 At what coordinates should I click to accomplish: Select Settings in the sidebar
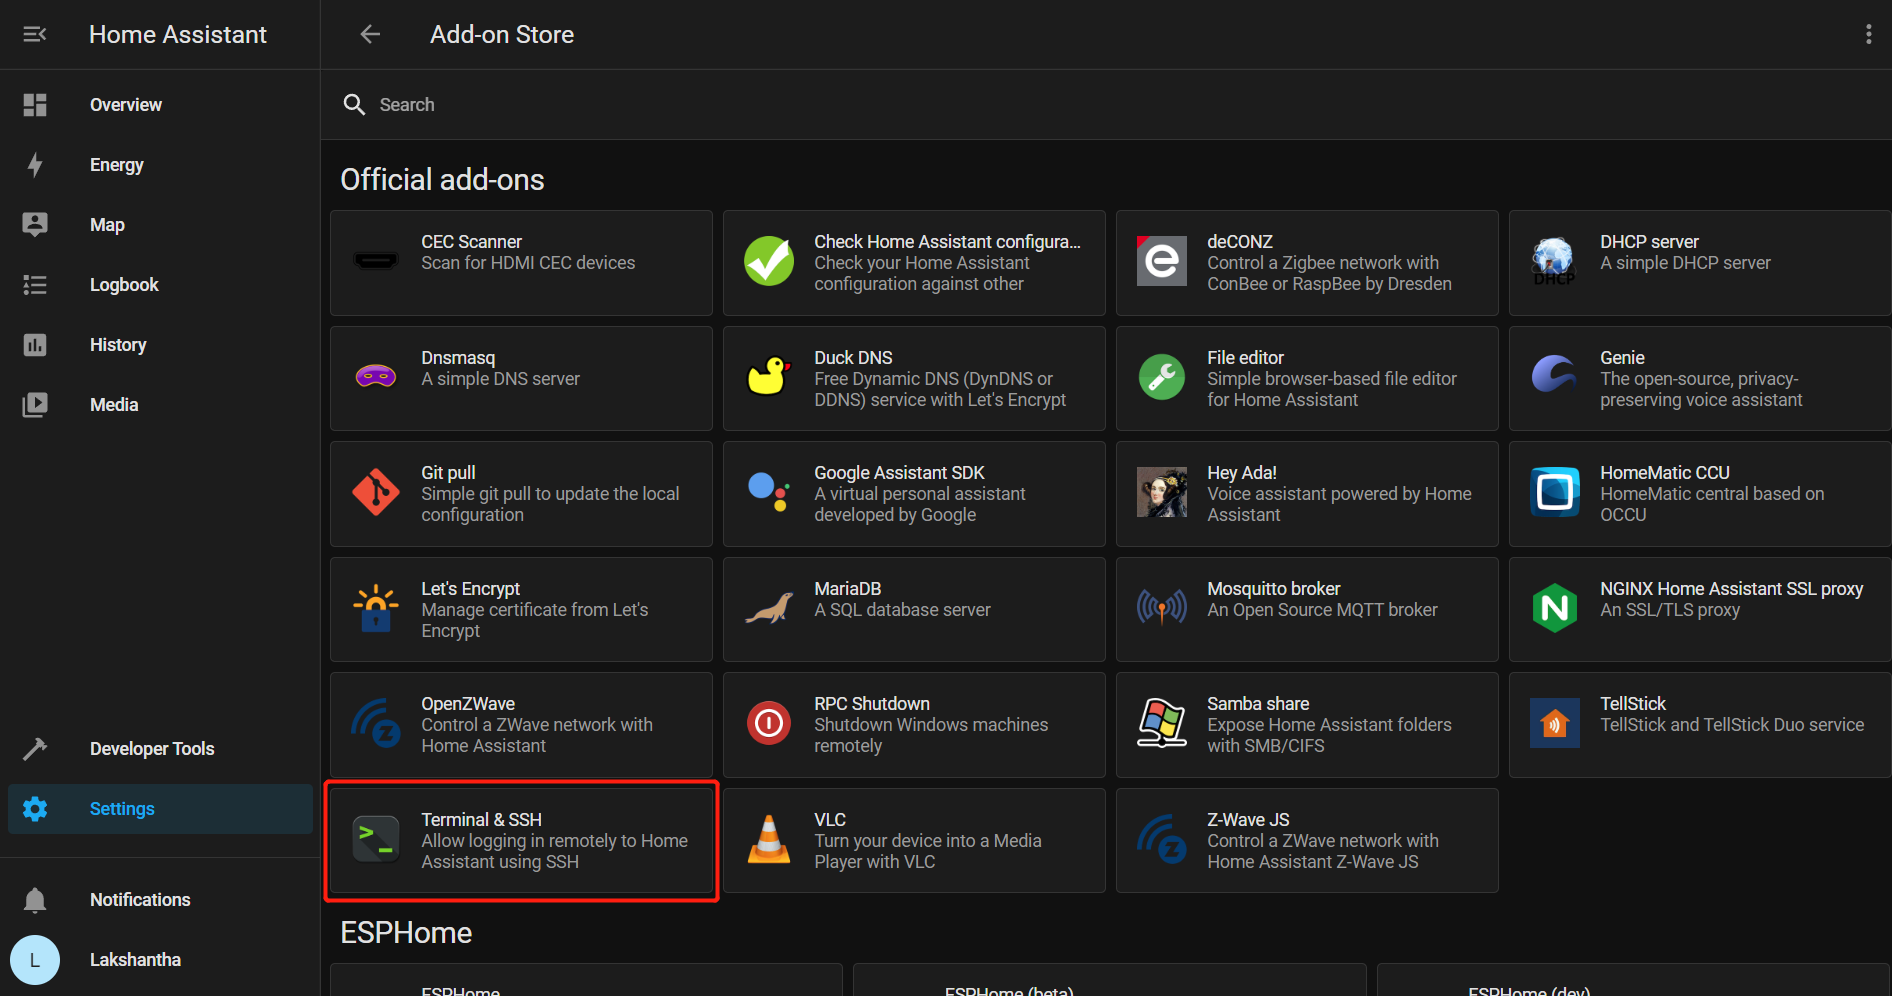point(160,809)
